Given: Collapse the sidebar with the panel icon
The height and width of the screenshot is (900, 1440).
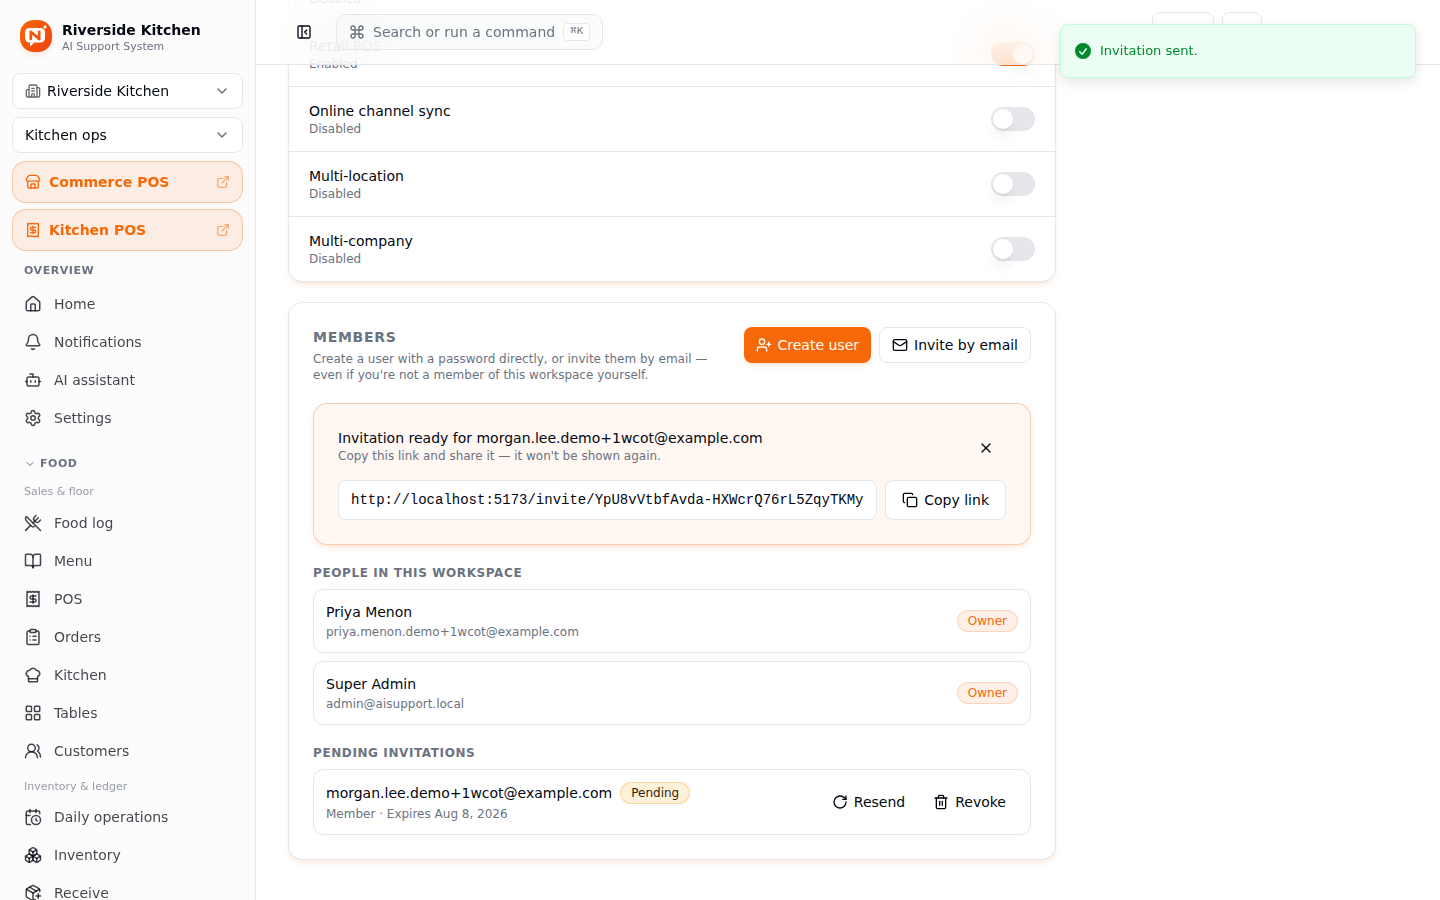Looking at the screenshot, I should (304, 32).
